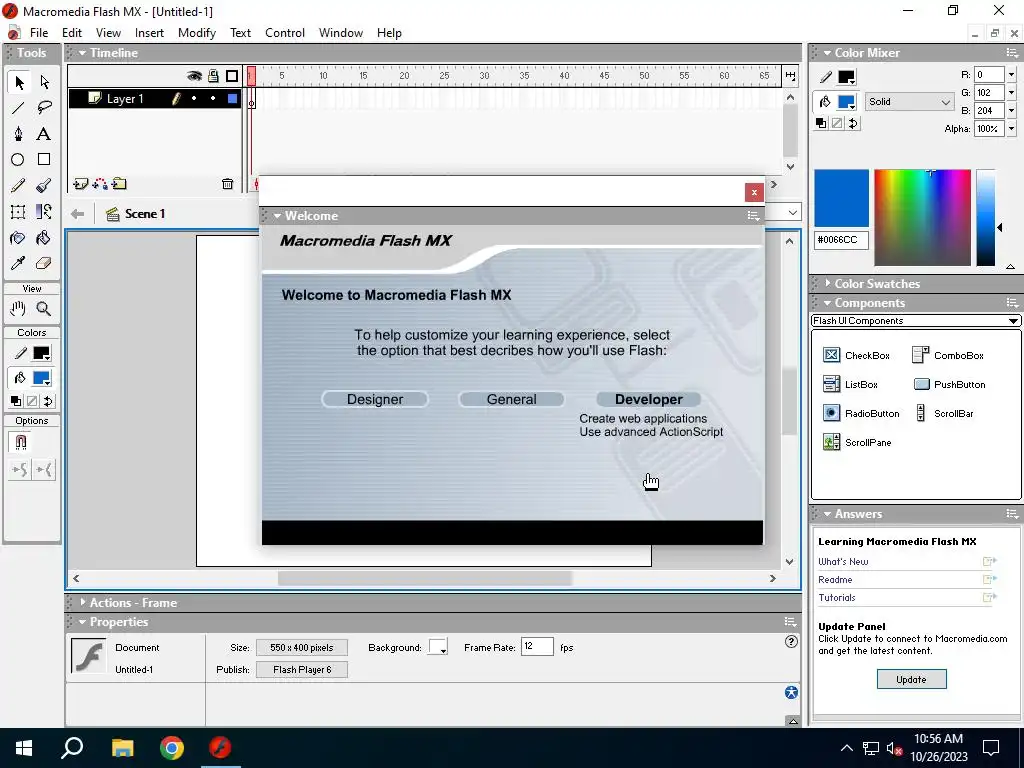The image size is (1024, 768).
Task: Toggle Snap to Objects magnet option
Action: pyautogui.click(x=20, y=442)
